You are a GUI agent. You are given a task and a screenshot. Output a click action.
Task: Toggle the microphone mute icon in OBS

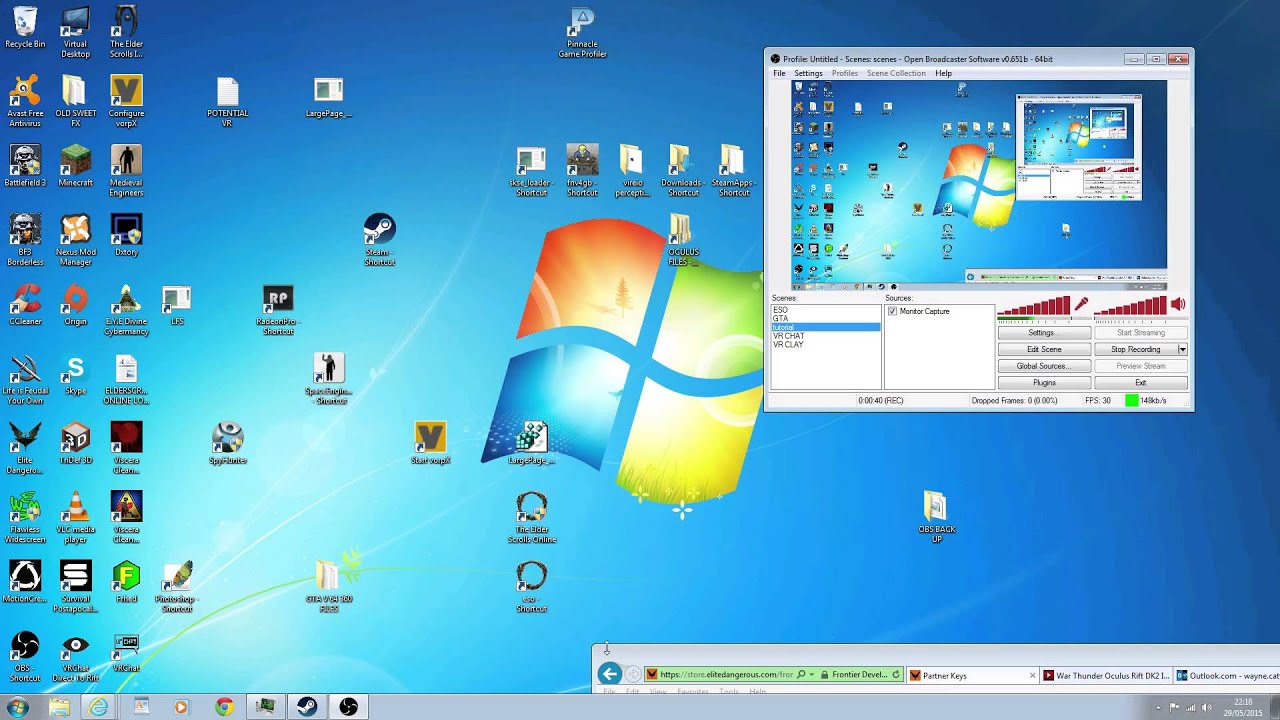tap(1081, 305)
